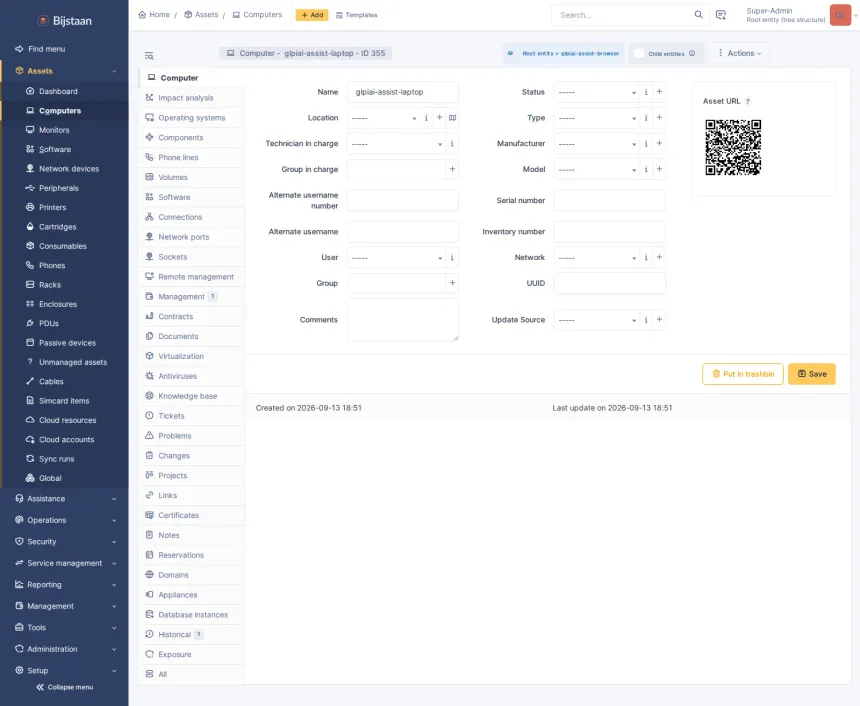Open Monitors in the sidebar
Image resolution: width=860 pixels, height=706 pixels.
tap(64, 130)
